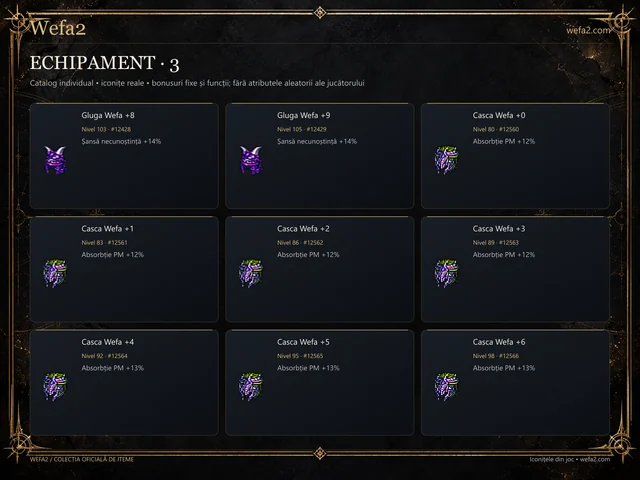
Task: Select the Casca Wefa +5 helmet icon
Action: point(251,386)
